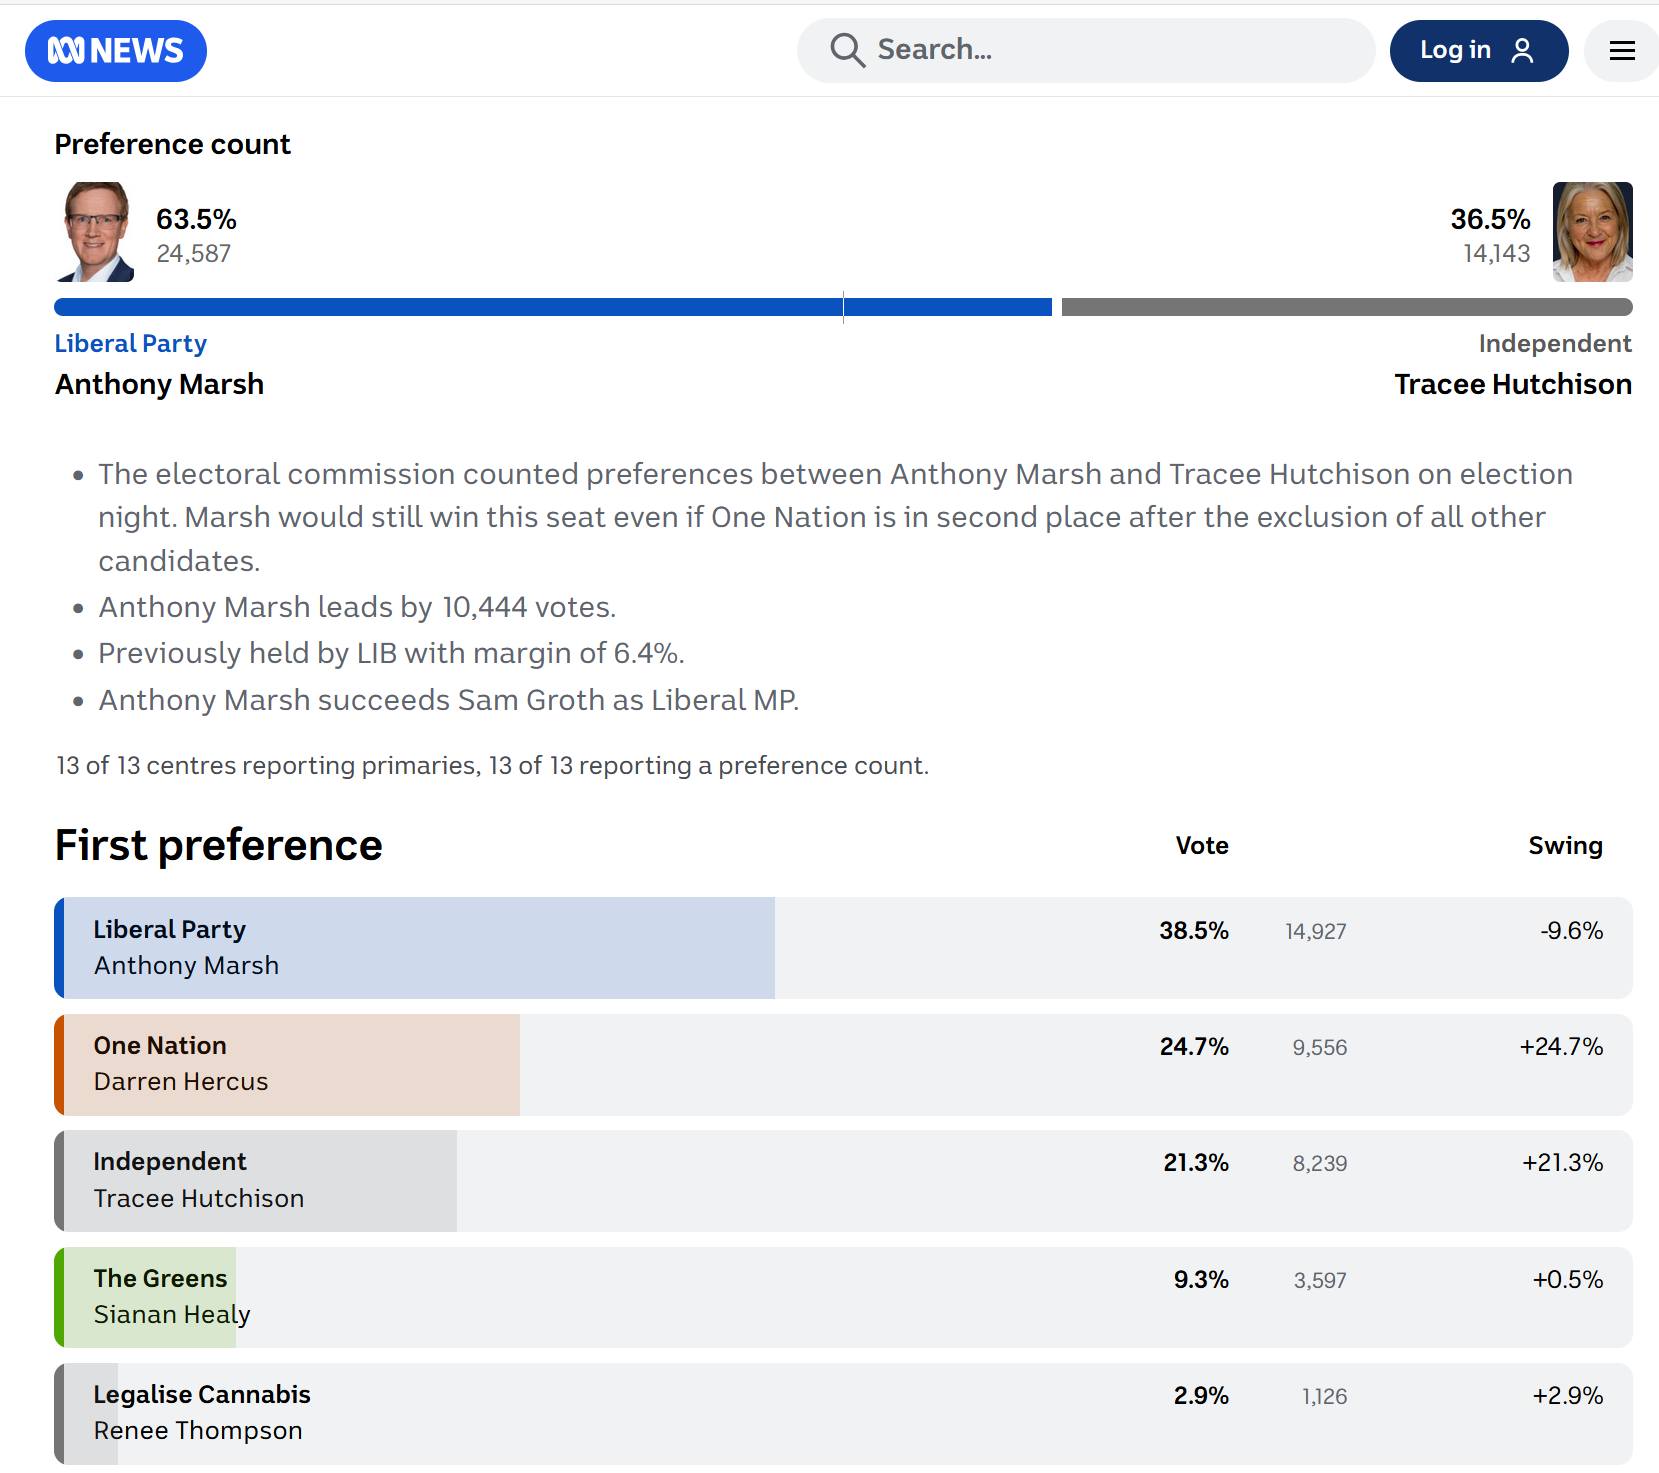
Task: Click the Log in button
Action: 1479,51
